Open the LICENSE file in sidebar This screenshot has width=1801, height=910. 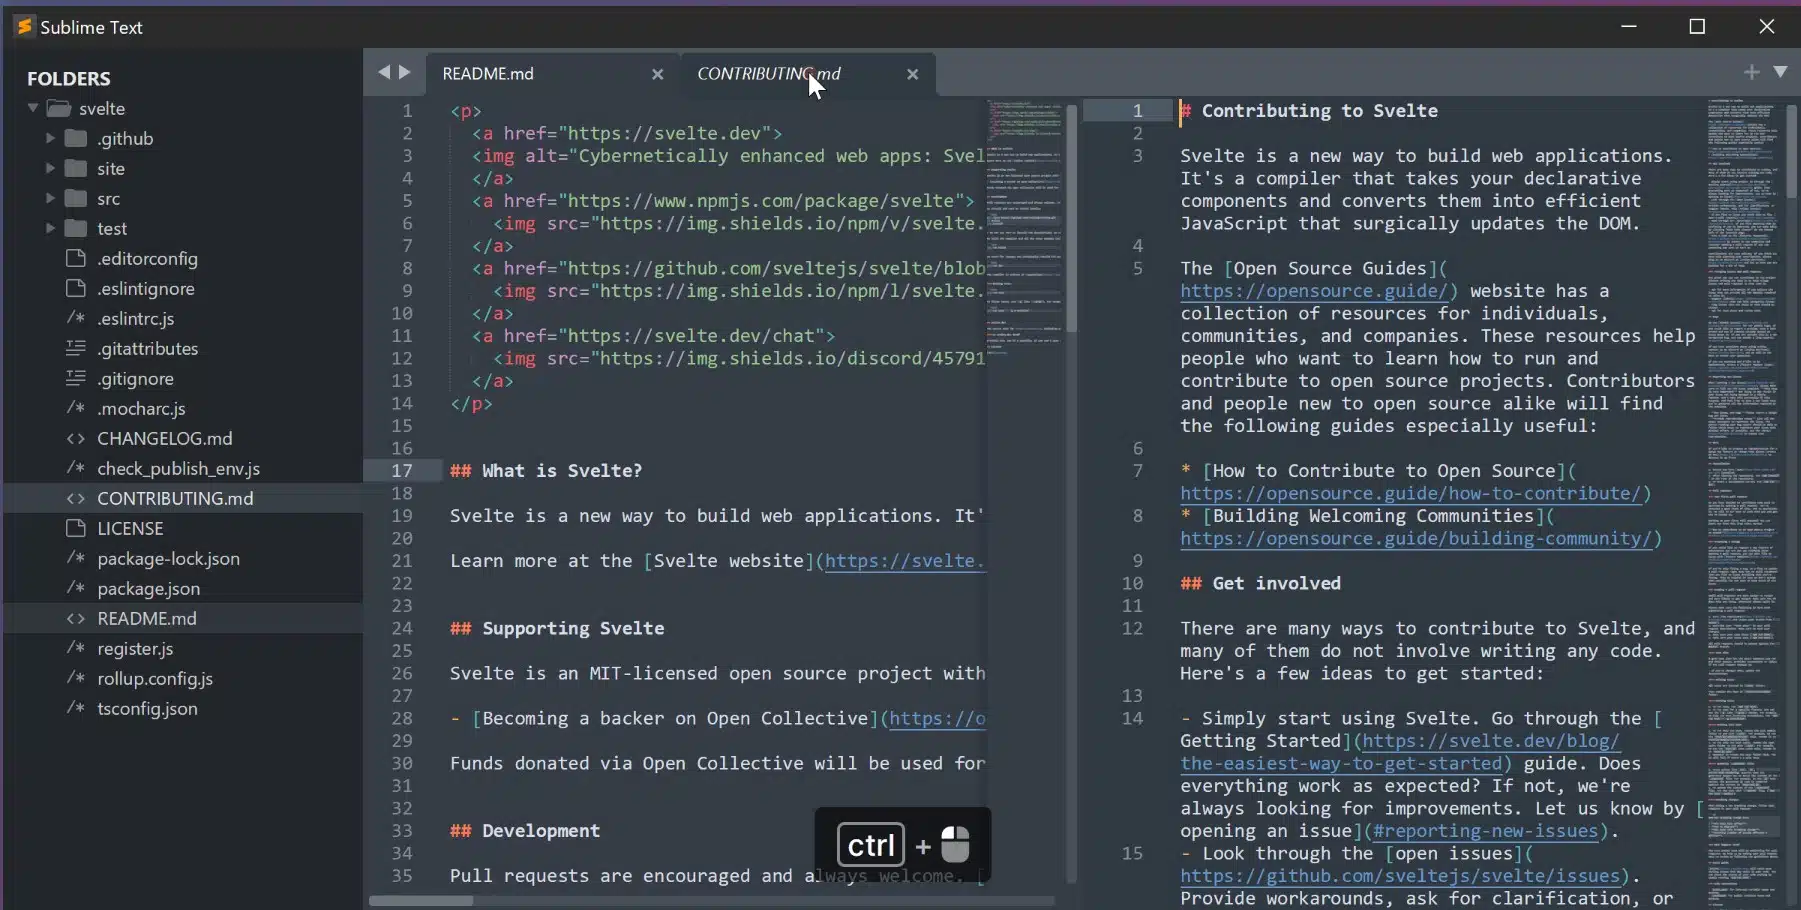click(x=130, y=528)
